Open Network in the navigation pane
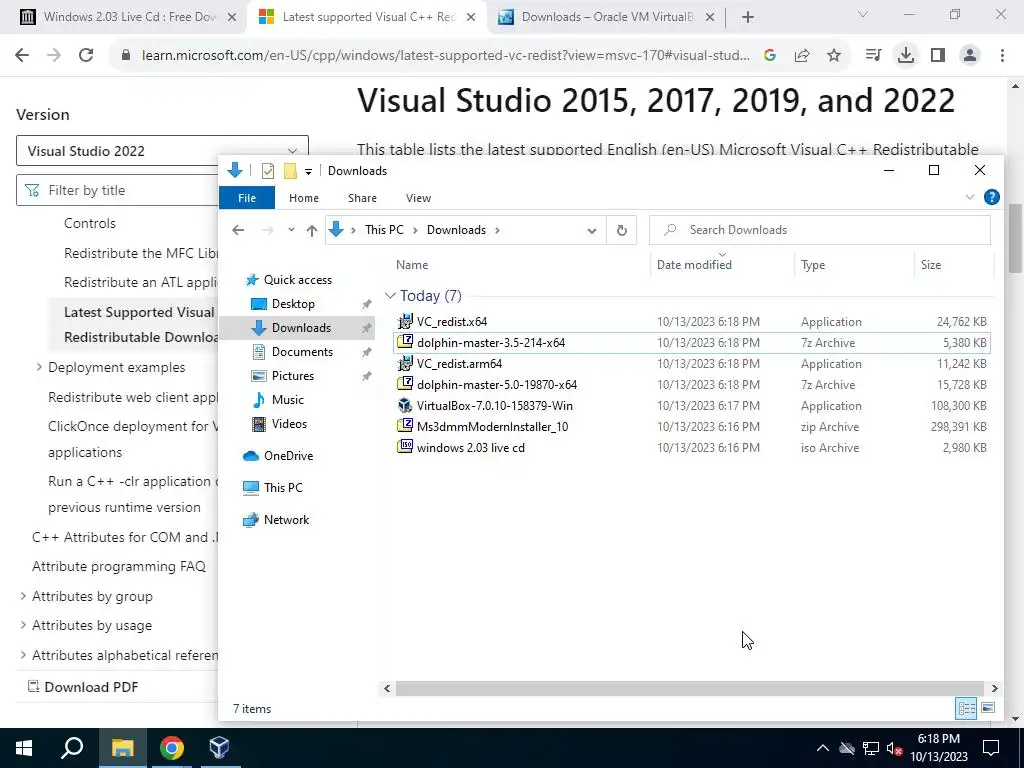Image resolution: width=1024 pixels, height=768 pixels. (286, 520)
